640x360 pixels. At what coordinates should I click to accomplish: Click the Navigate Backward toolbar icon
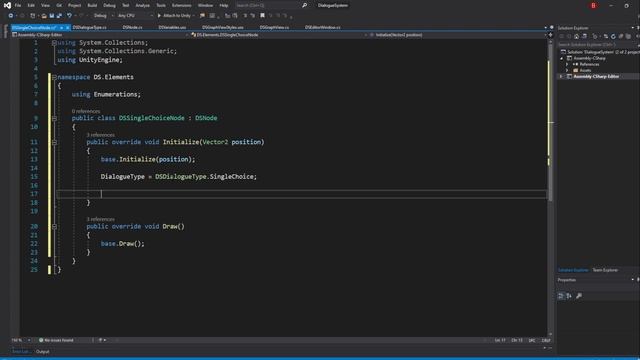coord(11,16)
